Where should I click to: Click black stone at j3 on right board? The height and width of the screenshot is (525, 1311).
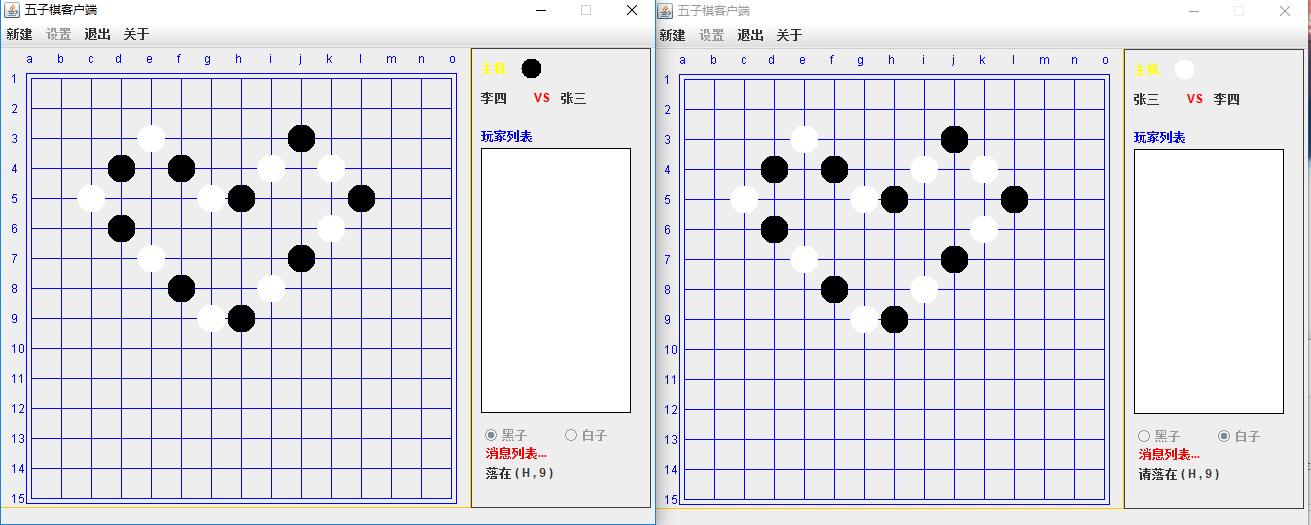(x=954, y=139)
